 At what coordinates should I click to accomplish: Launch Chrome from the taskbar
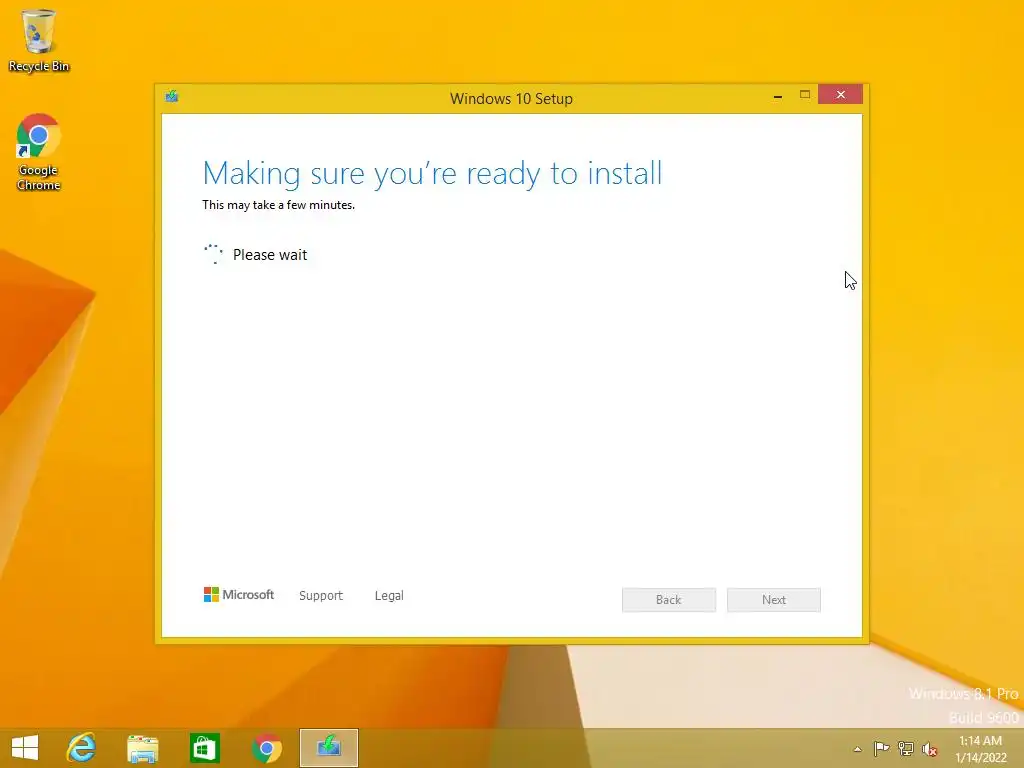[x=266, y=748]
